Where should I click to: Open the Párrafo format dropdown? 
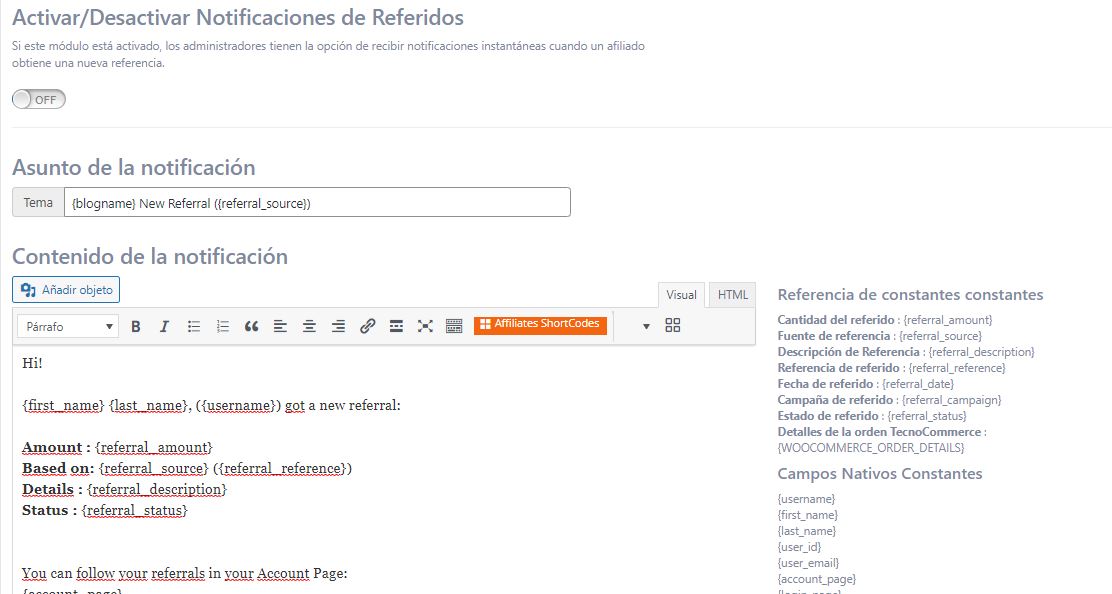(68, 326)
